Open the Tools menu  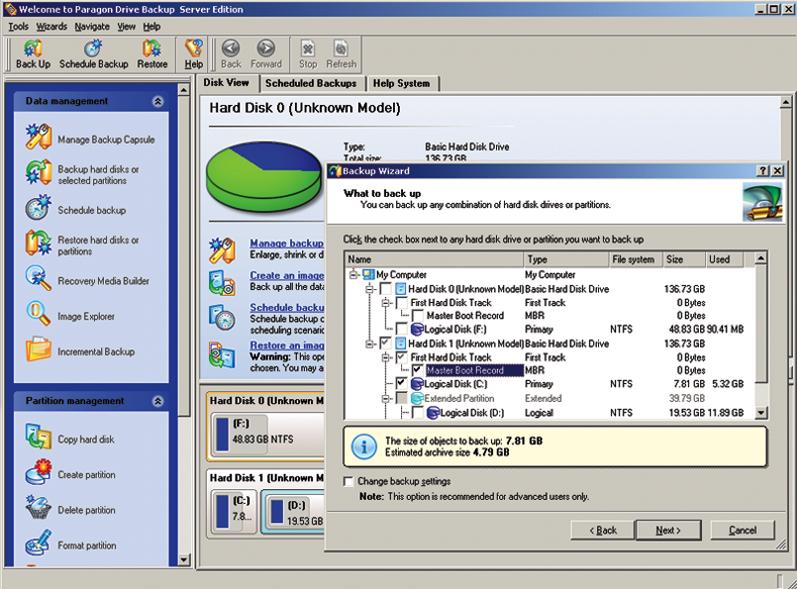tap(18, 26)
